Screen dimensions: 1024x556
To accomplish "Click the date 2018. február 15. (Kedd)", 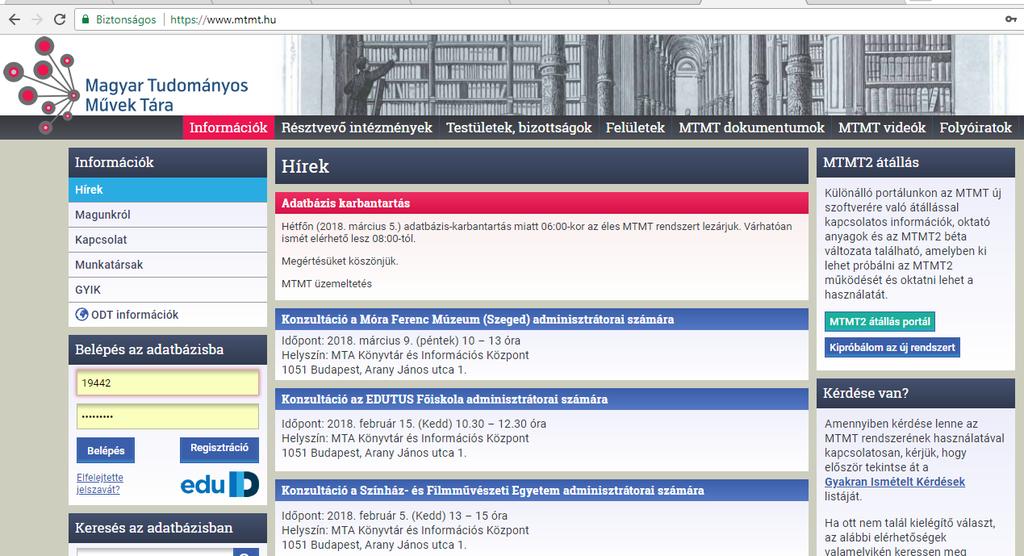I will [389, 423].
